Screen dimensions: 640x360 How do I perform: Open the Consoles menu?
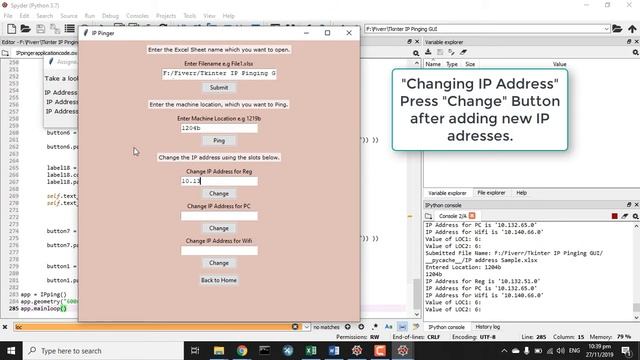click(138, 16)
